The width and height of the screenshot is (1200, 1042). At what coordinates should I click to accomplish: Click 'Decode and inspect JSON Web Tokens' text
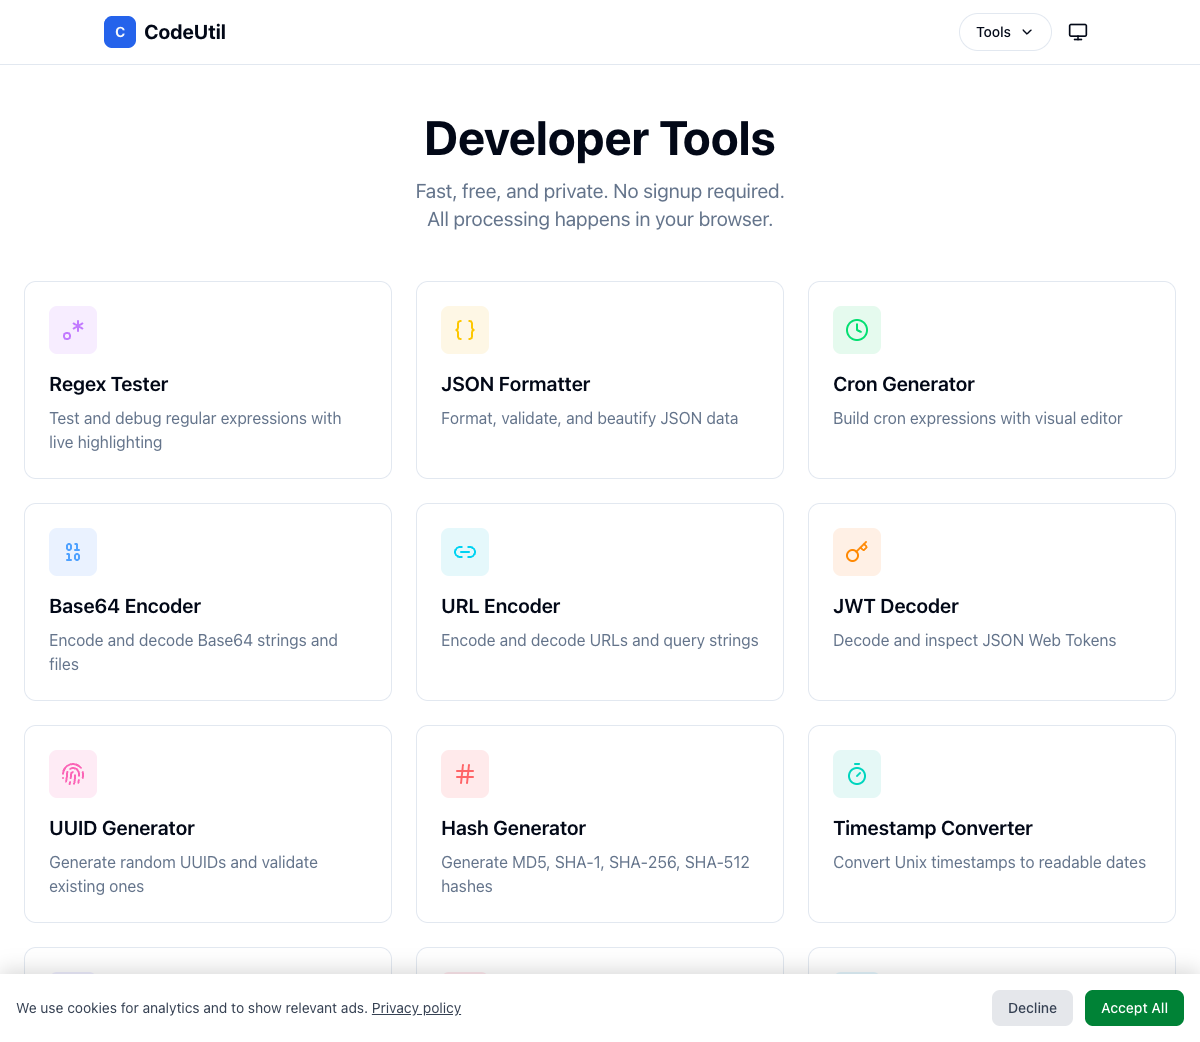974,640
